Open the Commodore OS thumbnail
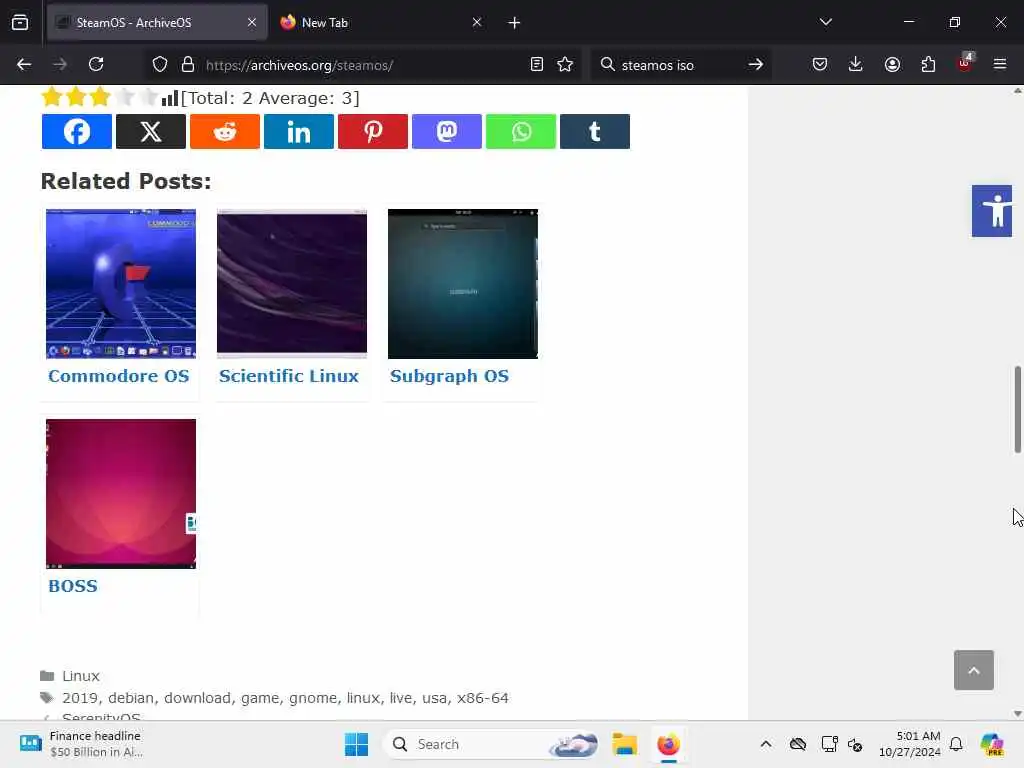Screen dimensions: 1024x768 [121, 284]
